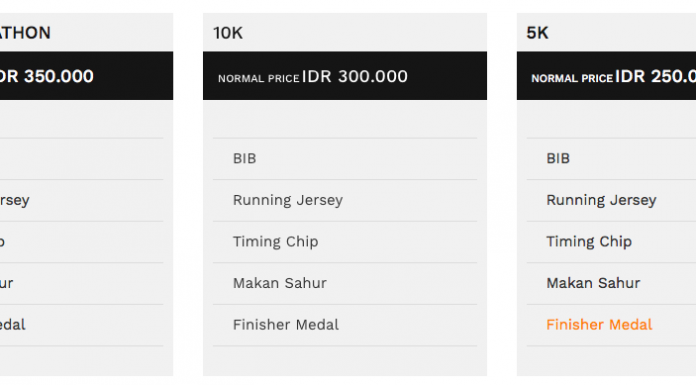Image resolution: width=696 pixels, height=385 pixels.
Task: Click Makan Sahur in the 10K list
Action: click(x=280, y=283)
